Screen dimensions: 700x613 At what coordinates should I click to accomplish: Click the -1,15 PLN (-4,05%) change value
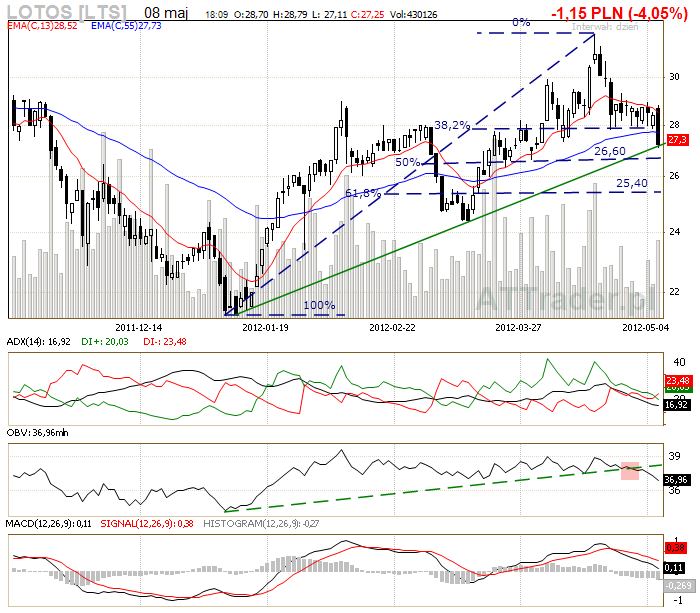[619, 13]
